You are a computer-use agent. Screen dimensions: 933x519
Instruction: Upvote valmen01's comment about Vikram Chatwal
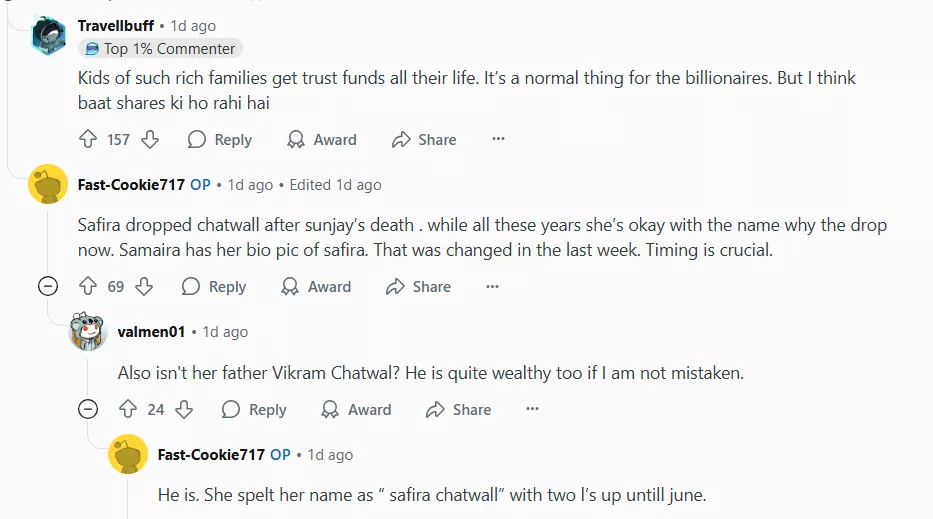(x=127, y=410)
